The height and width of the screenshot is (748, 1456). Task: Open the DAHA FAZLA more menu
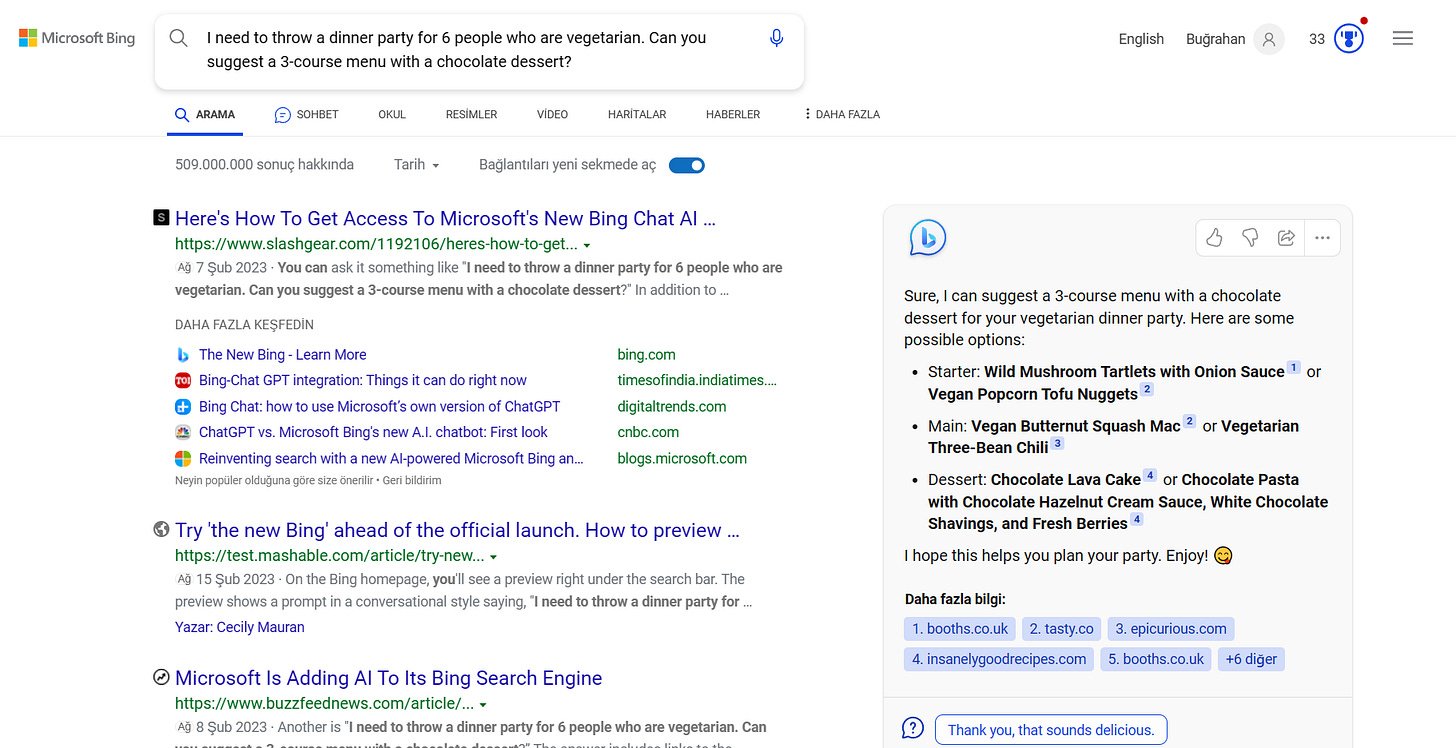coord(842,114)
